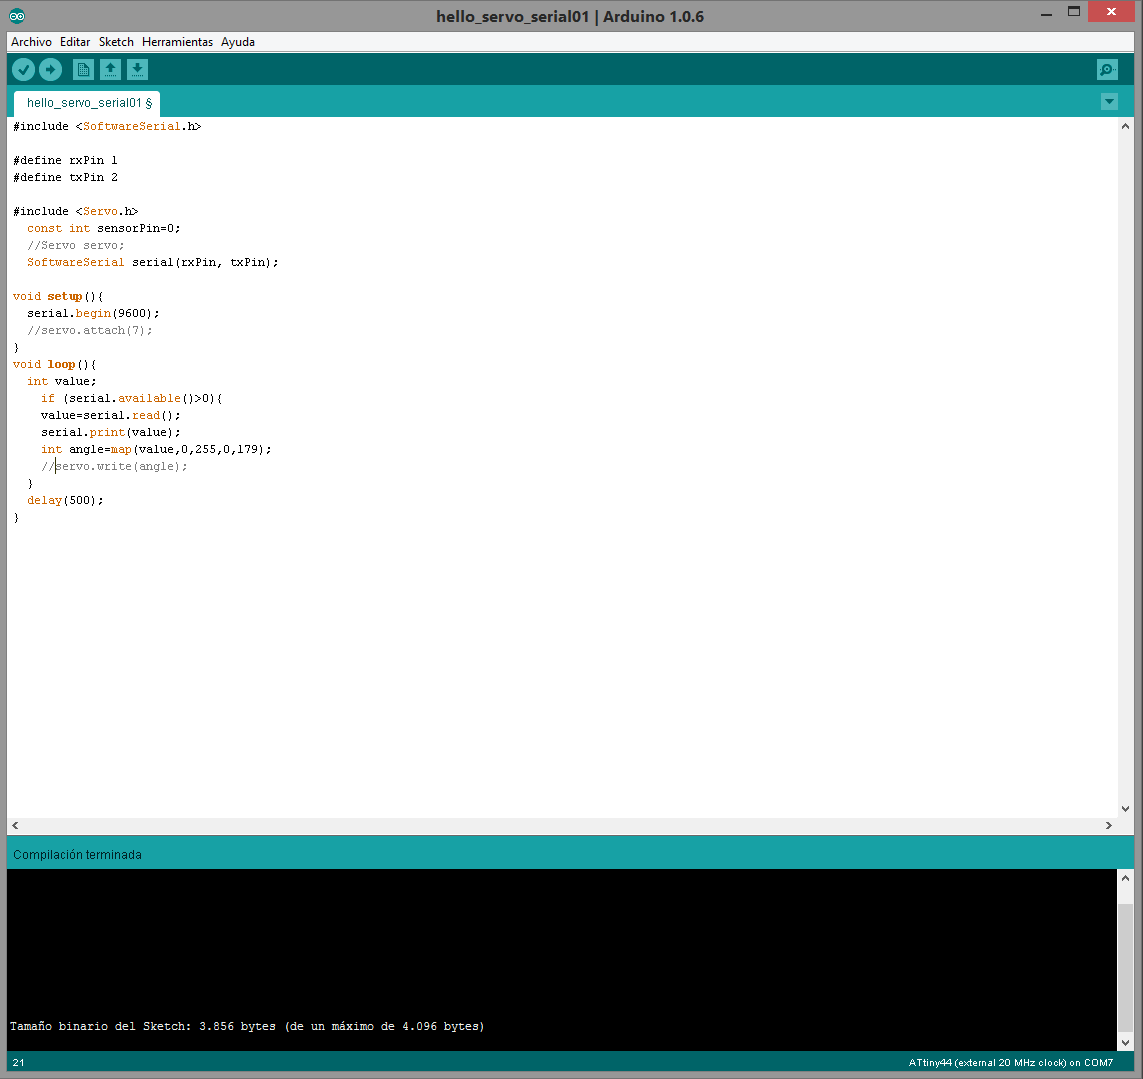Click the 'void loop(){' line
This screenshot has width=1143, height=1079.
coord(55,365)
